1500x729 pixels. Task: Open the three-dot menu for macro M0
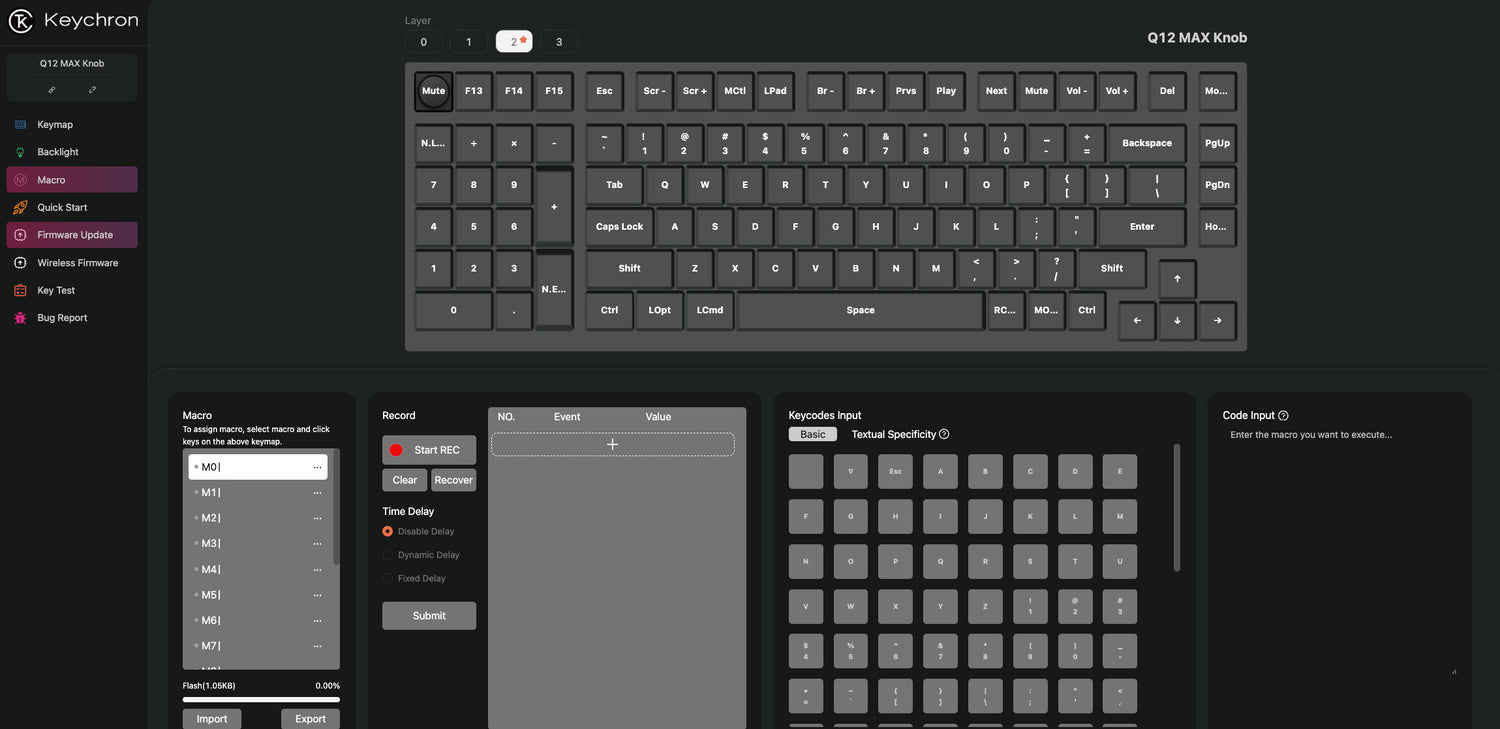[x=317, y=467]
